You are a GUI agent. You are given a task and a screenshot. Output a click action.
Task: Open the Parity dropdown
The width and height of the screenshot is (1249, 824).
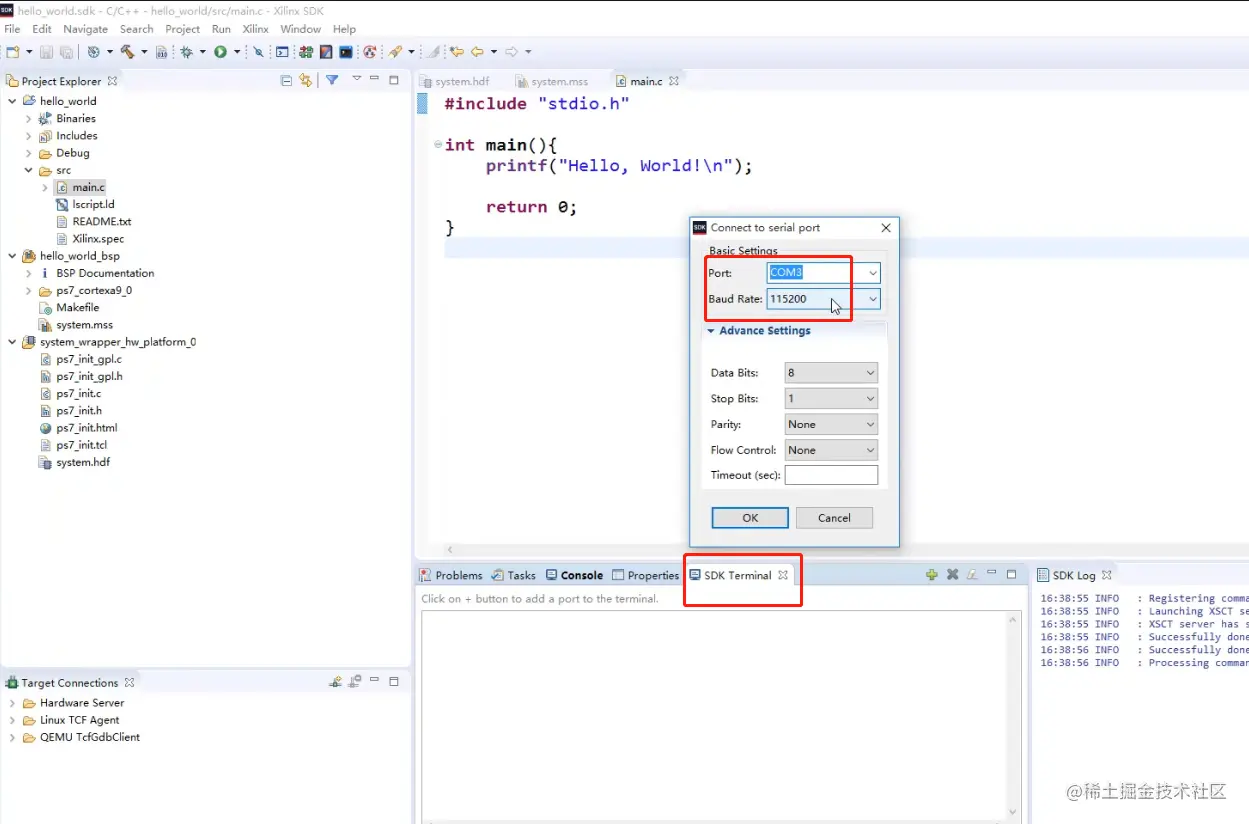pyautogui.click(x=870, y=425)
